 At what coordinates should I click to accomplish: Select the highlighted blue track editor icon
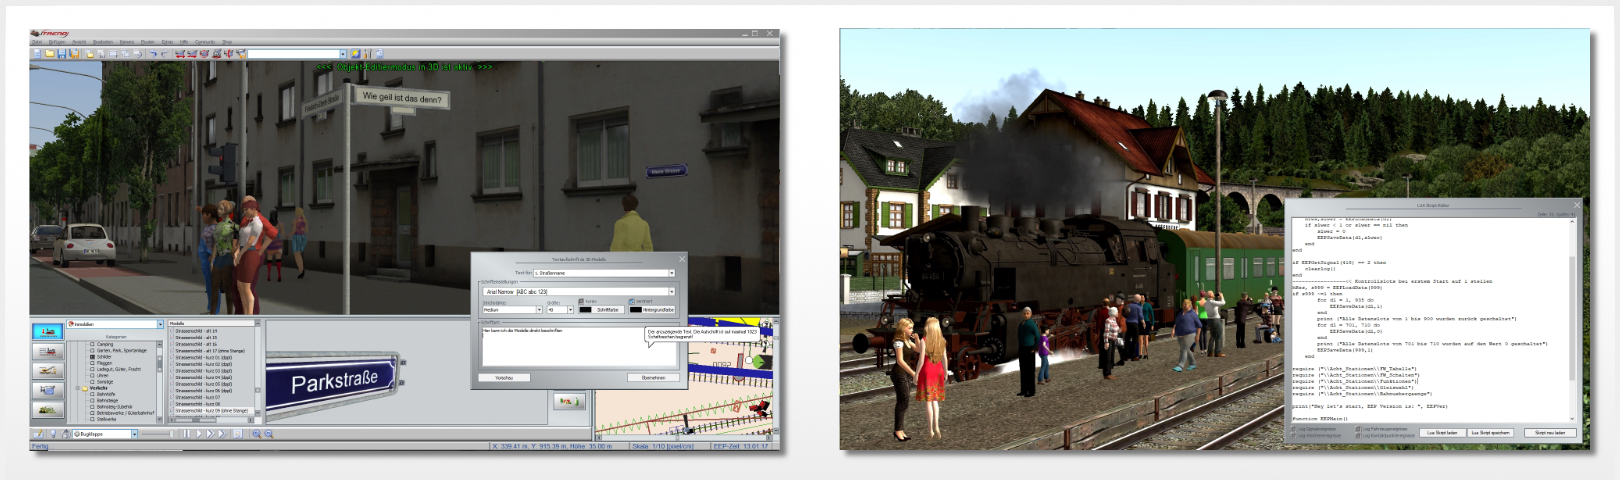pos(48,332)
